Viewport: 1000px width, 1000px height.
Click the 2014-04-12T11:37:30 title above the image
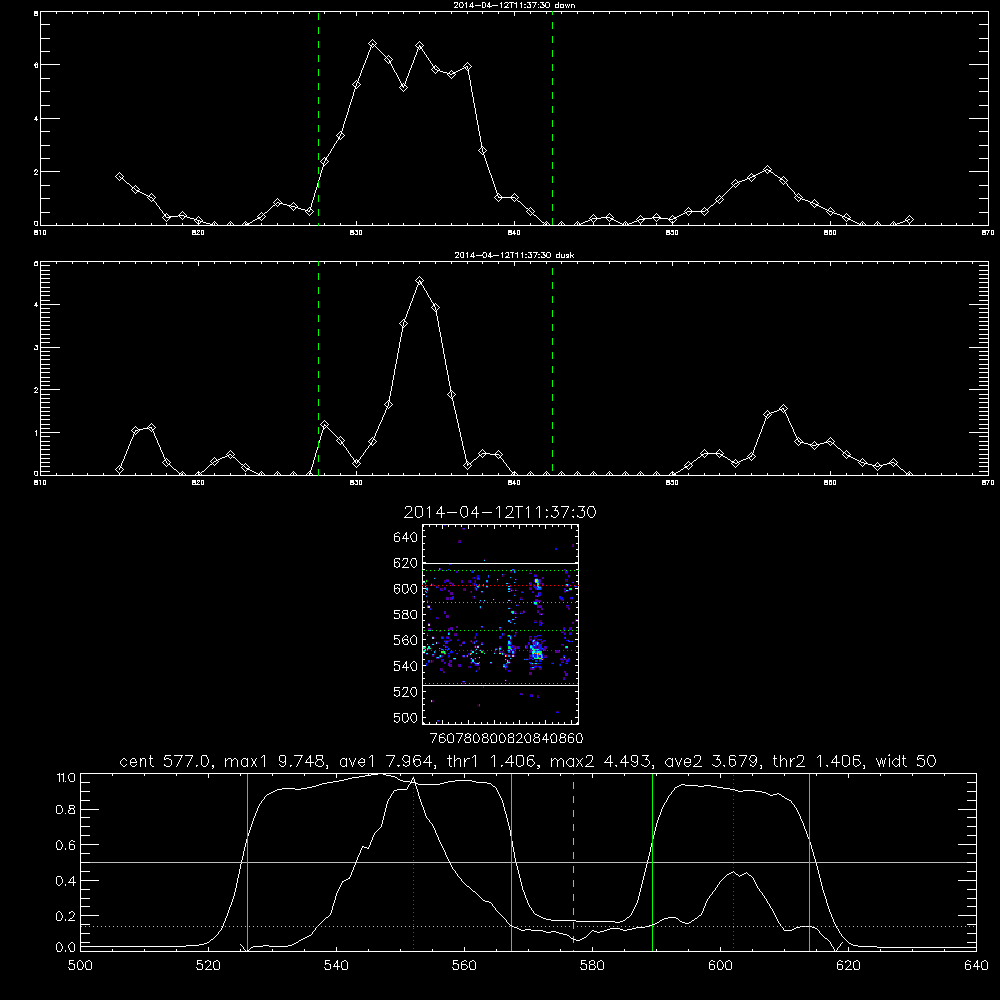point(500,512)
